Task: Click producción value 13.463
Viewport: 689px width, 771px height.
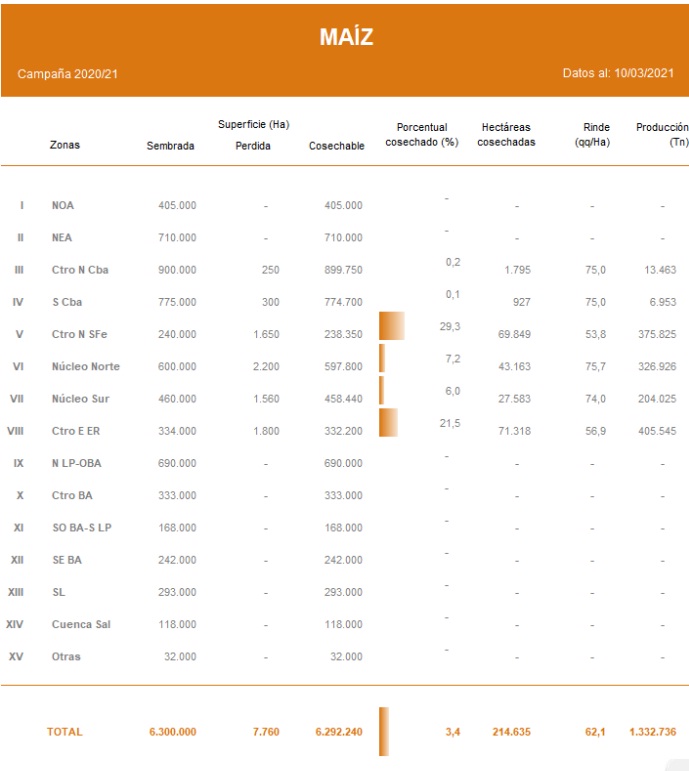Action: [660, 270]
